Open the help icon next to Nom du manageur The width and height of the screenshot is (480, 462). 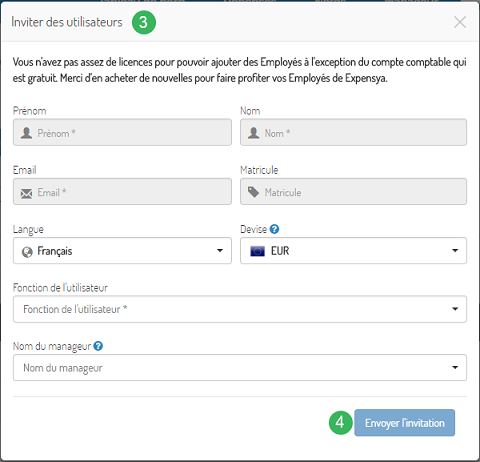point(98,346)
